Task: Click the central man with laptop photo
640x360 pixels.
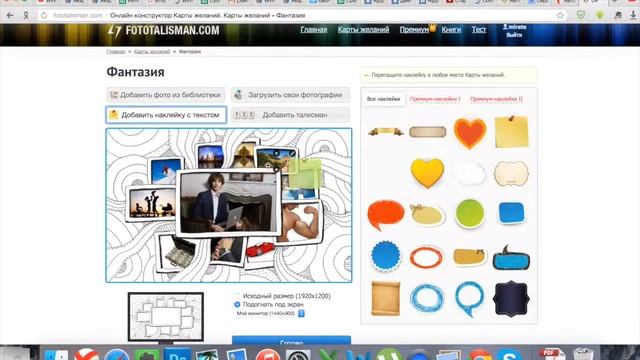Action: [x=228, y=202]
